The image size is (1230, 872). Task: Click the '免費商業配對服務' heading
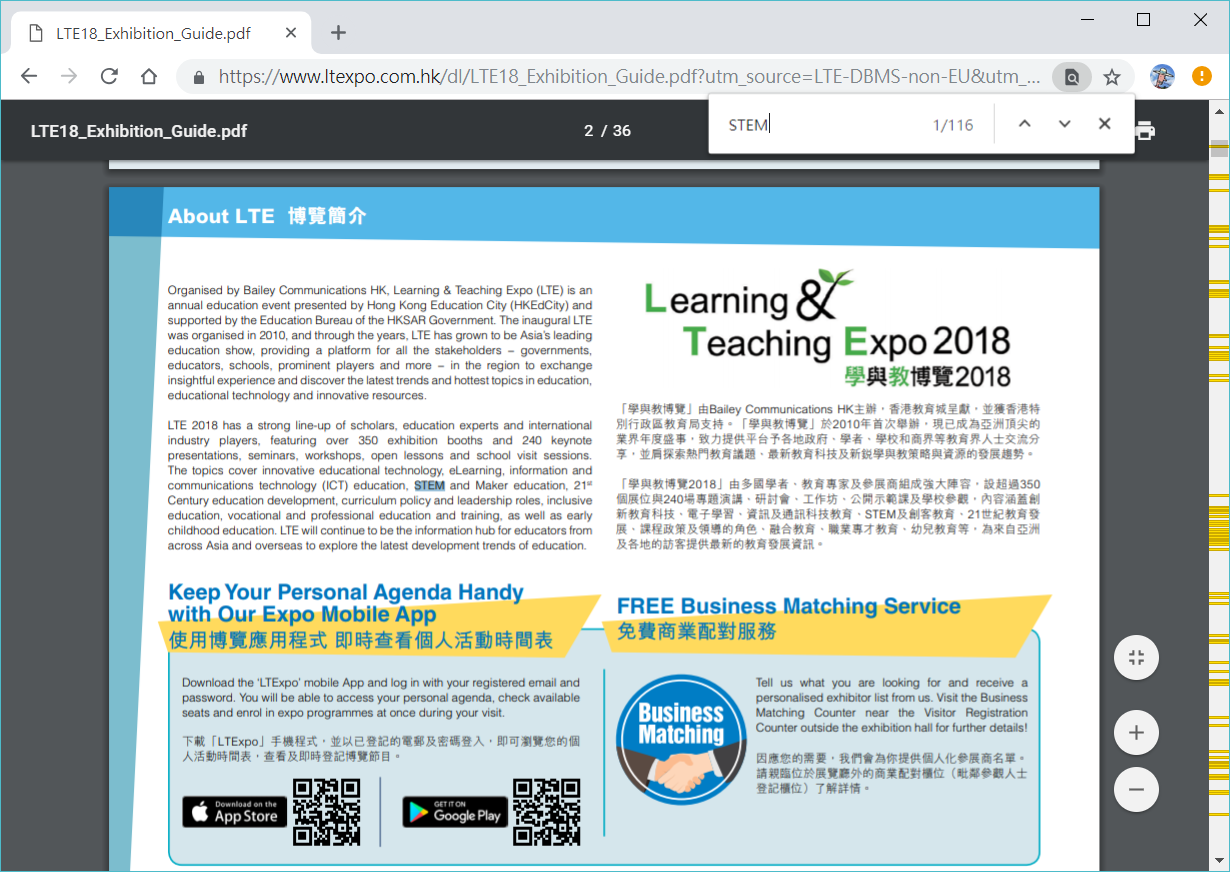(x=696, y=631)
